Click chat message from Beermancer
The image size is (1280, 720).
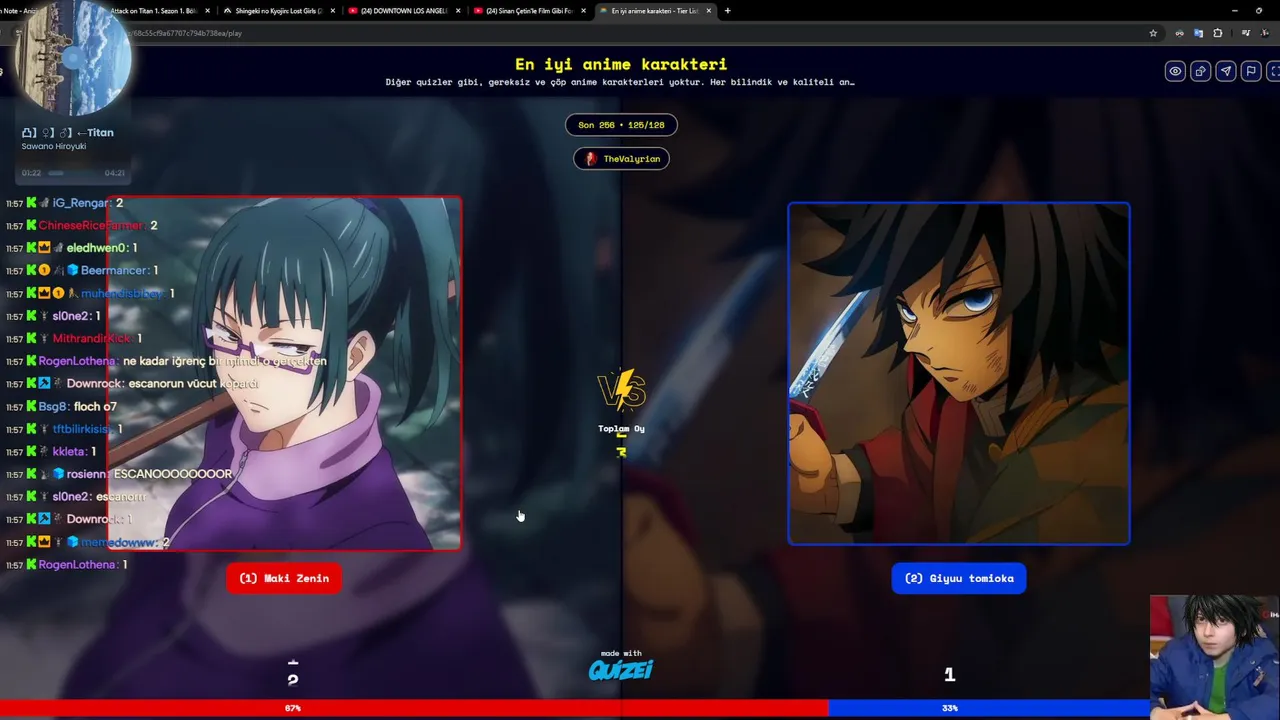click(82, 270)
